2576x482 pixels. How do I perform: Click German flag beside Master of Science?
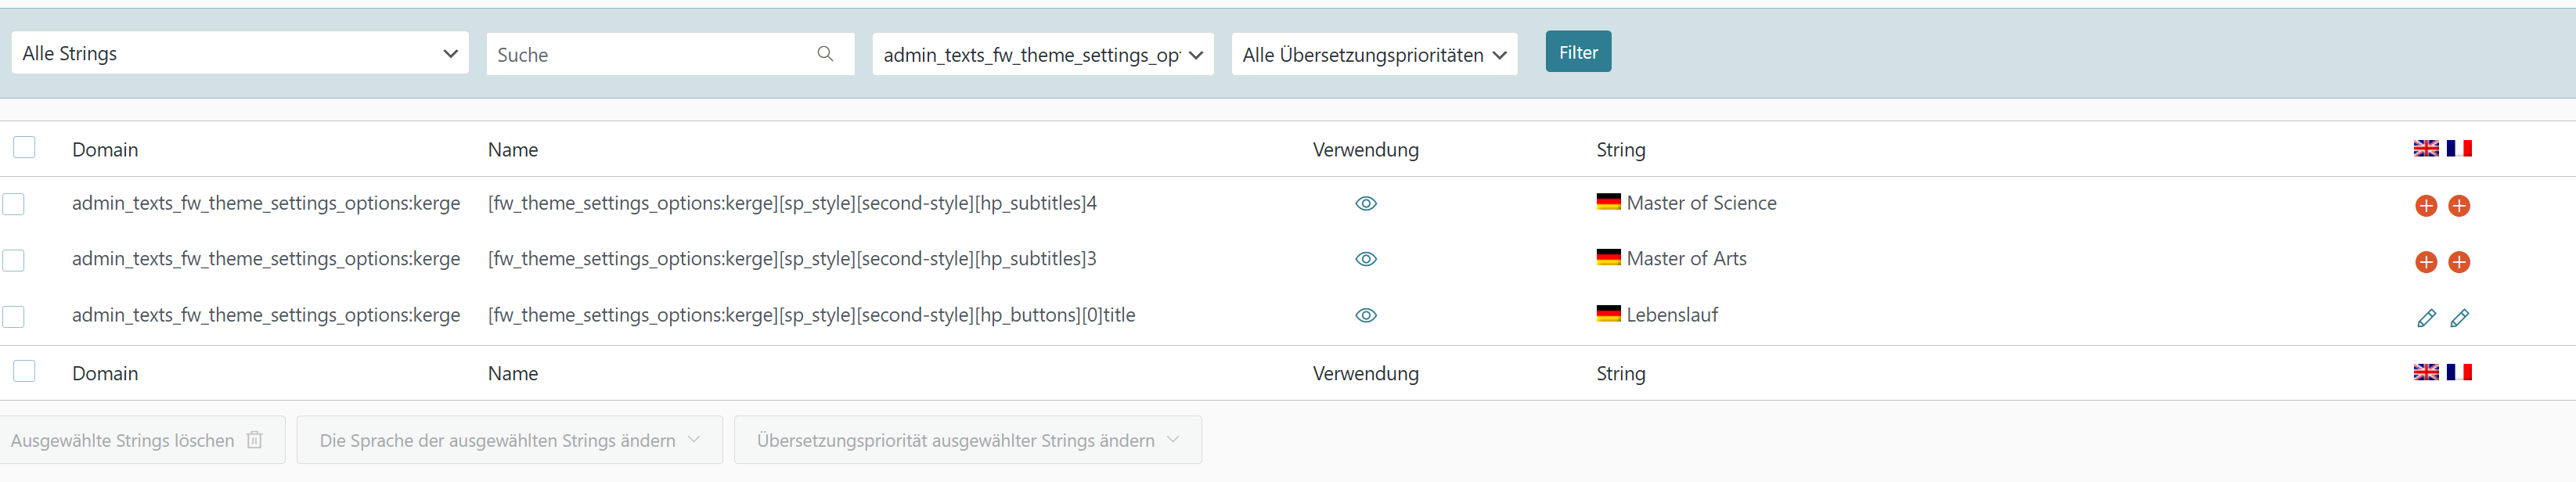[1608, 201]
